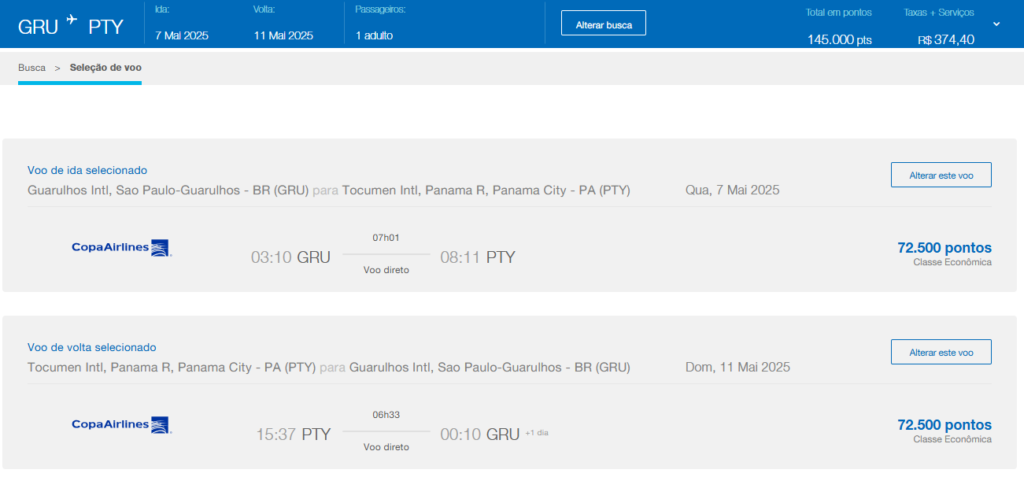Click the airplane icon between GRU and PTY
The height and width of the screenshot is (477, 1024).
pyautogui.click(x=70, y=21)
